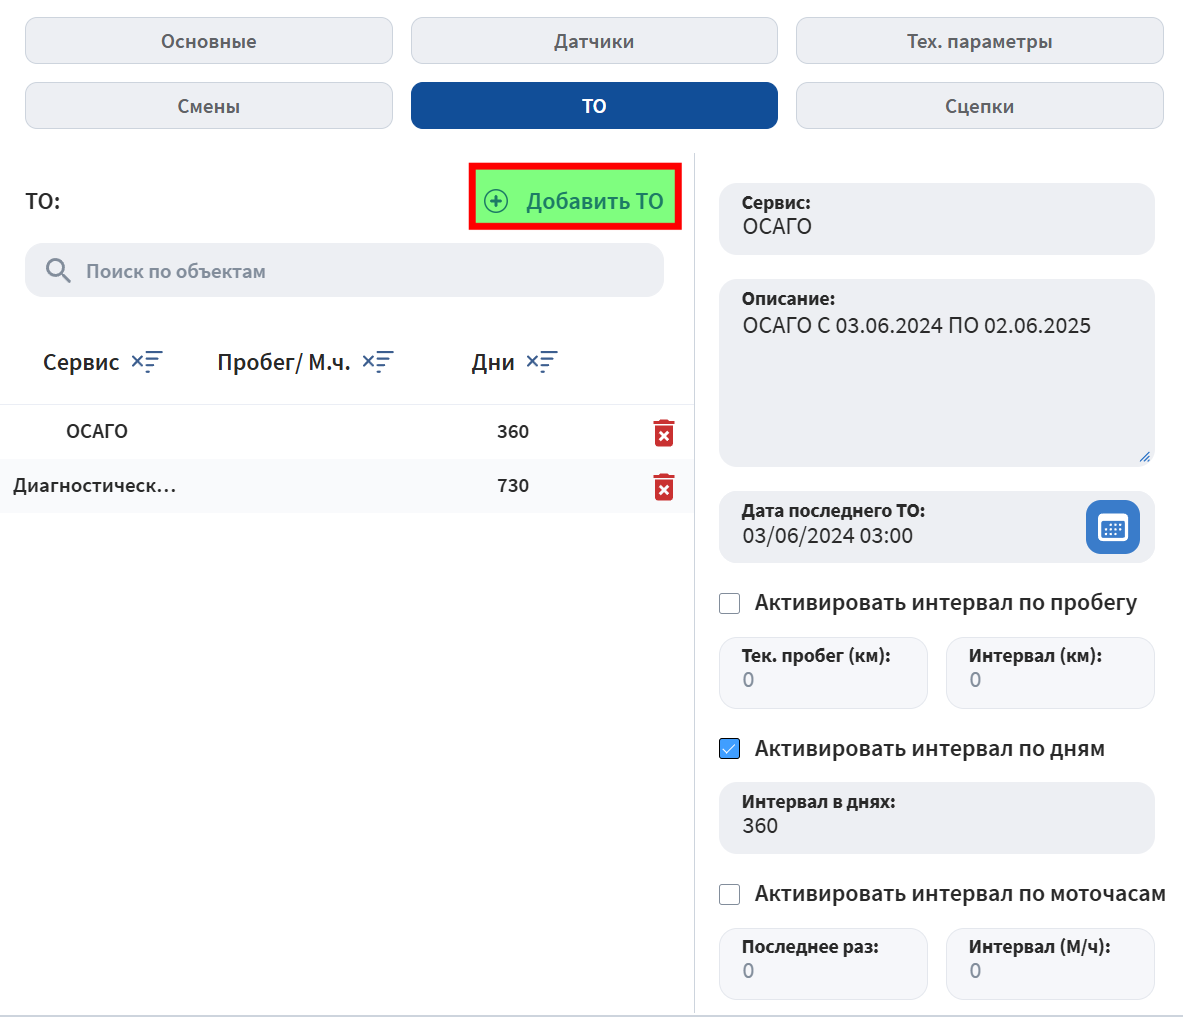Go to the Сцепки tab
The width and height of the screenshot is (1183, 1017).
coord(979,106)
